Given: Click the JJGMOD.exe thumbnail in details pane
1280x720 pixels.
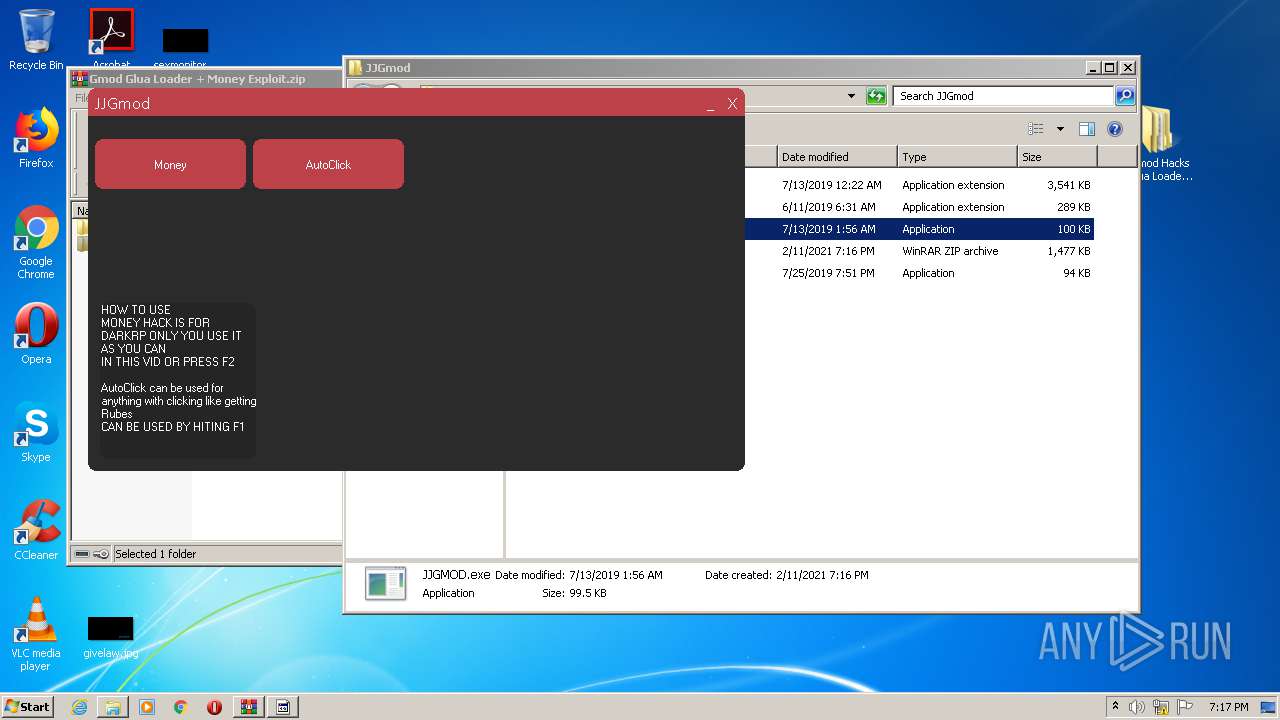Looking at the screenshot, I should pyautogui.click(x=385, y=583).
